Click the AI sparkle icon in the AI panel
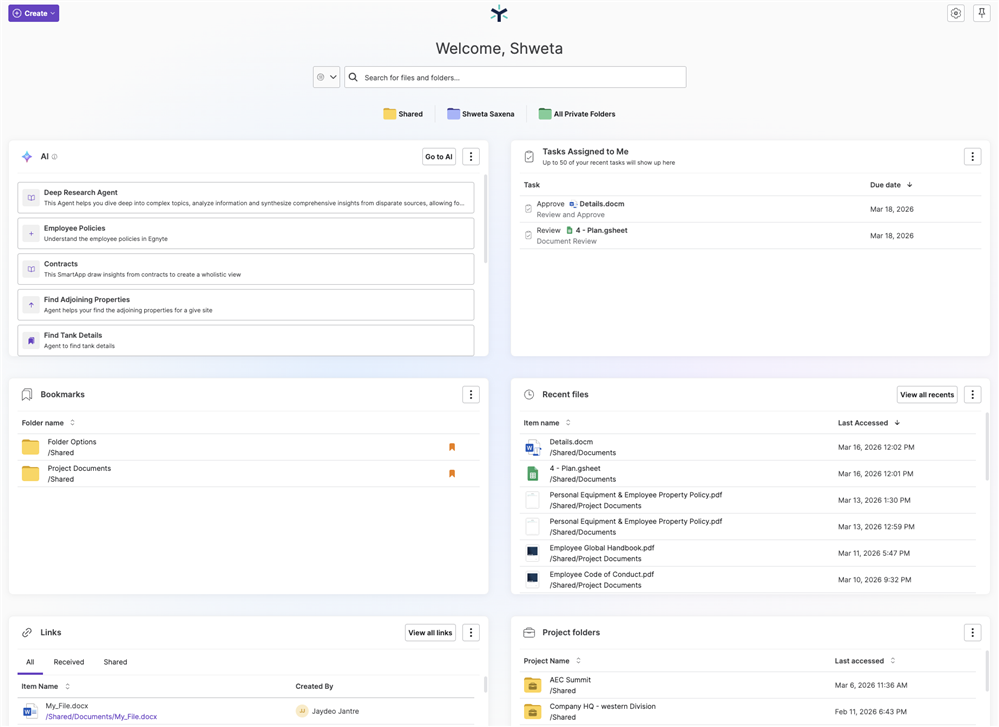 [x=27, y=156]
